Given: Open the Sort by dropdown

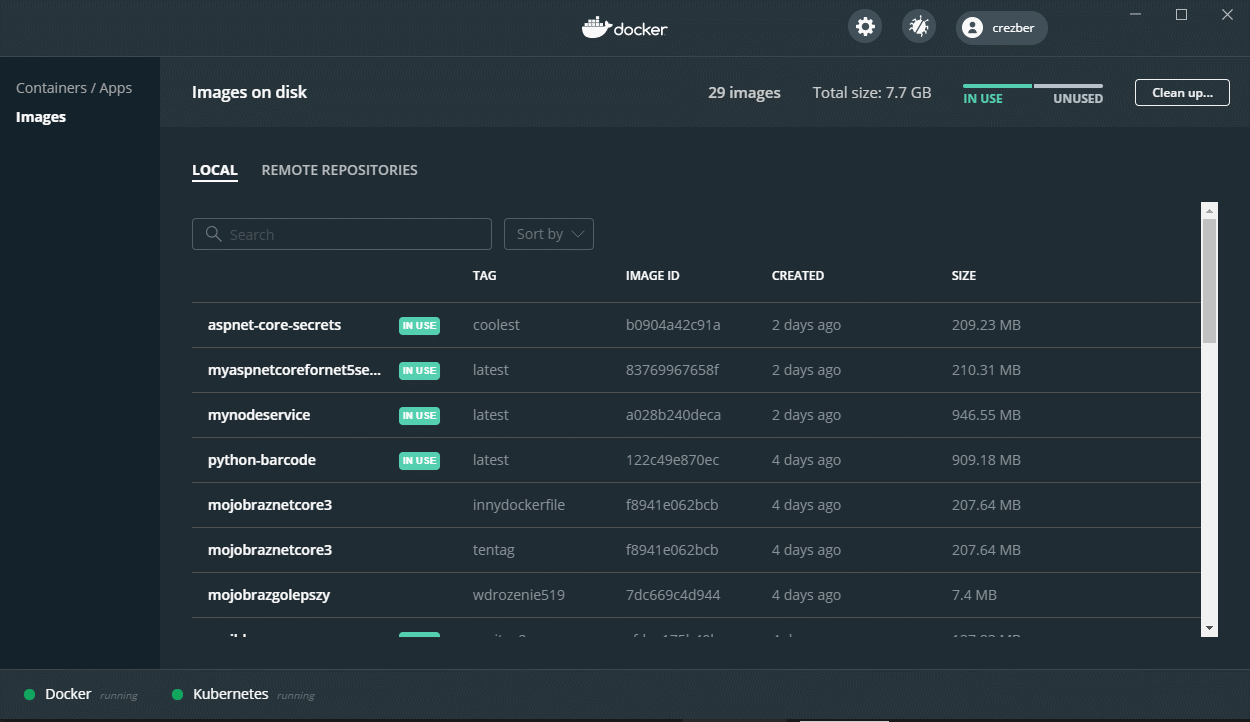Looking at the screenshot, I should click(x=549, y=234).
